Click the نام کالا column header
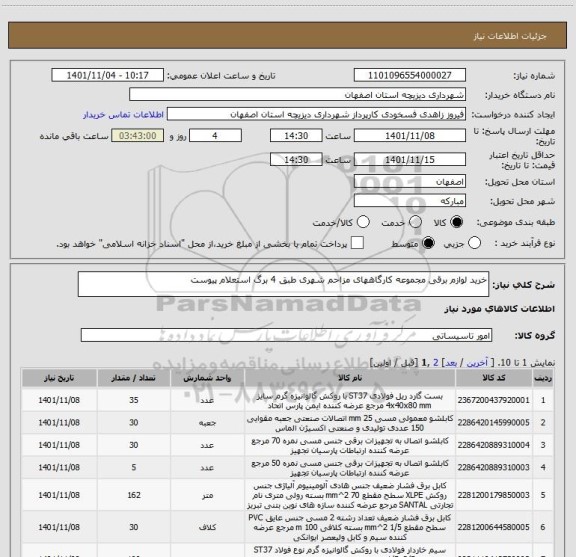The image size is (576, 557). tap(350, 378)
